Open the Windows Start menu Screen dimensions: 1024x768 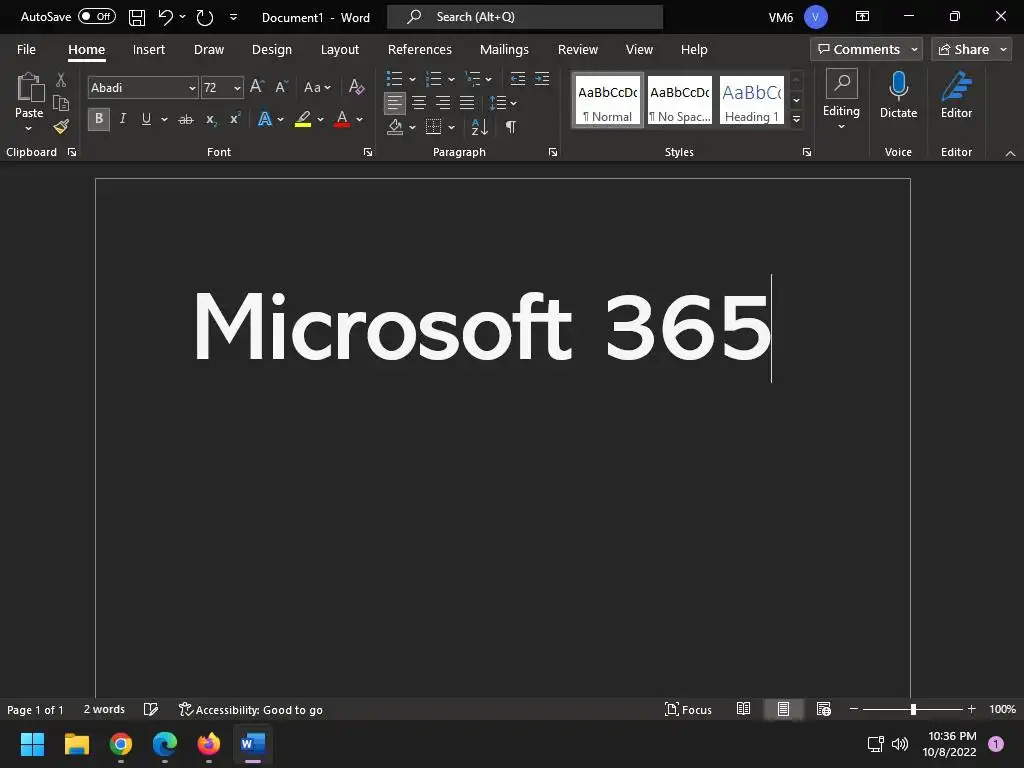(x=32, y=744)
